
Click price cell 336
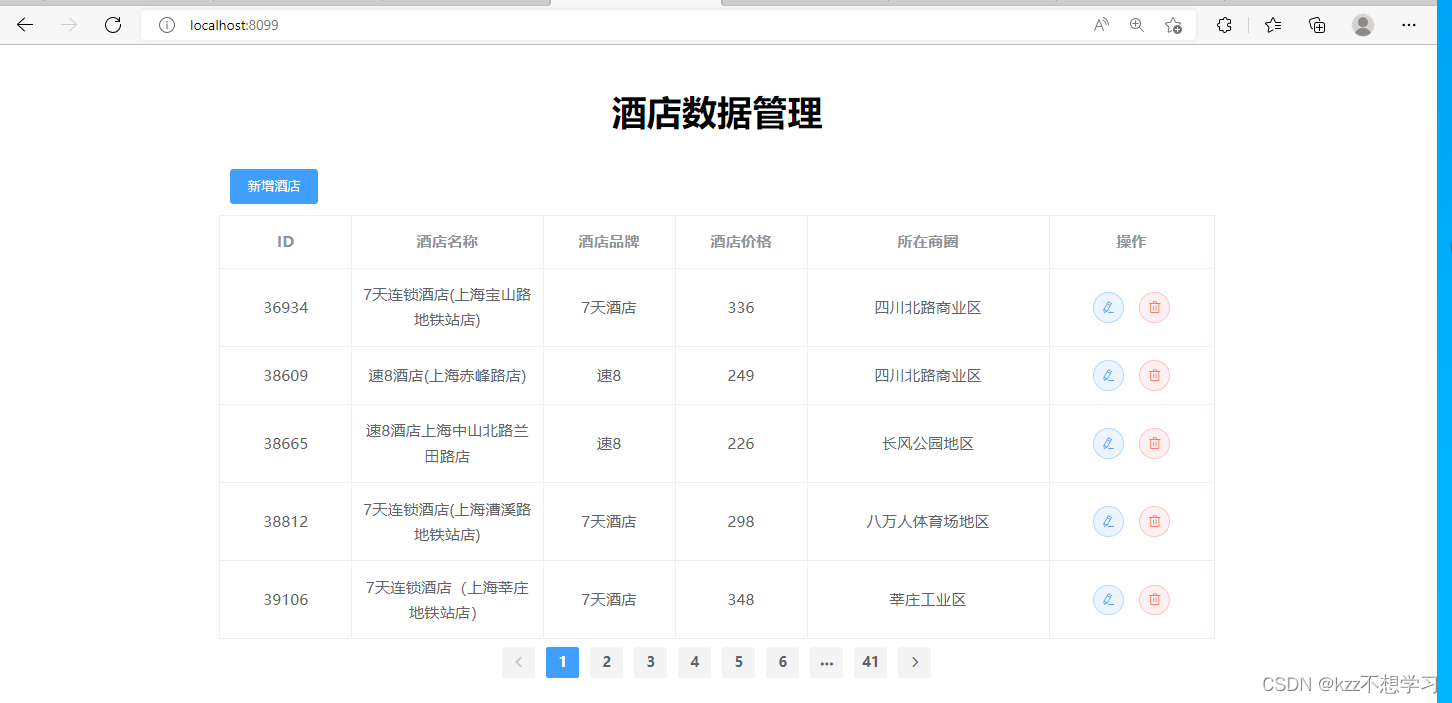point(741,308)
